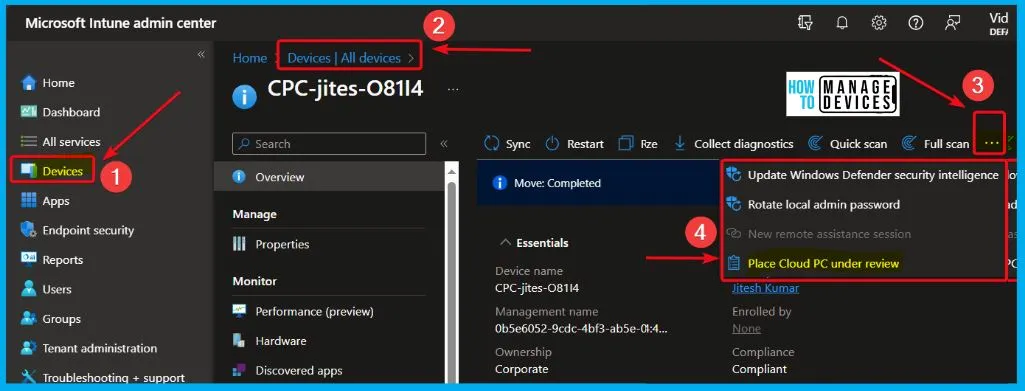The width and height of the screenshot is (1025, 391).
Task: Click the device menu Search field
Action: pos(329,144)
